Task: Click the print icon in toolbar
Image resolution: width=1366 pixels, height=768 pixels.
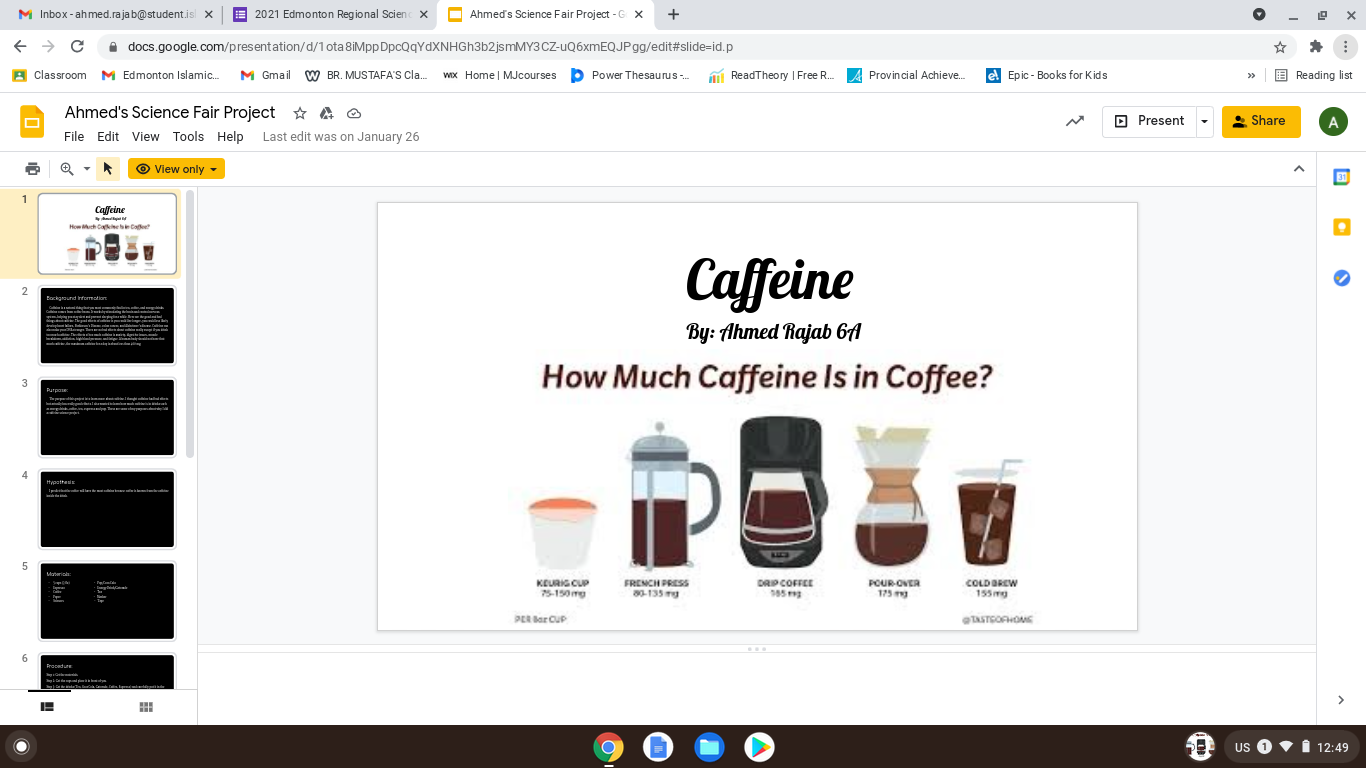Action: coord(33,169)
